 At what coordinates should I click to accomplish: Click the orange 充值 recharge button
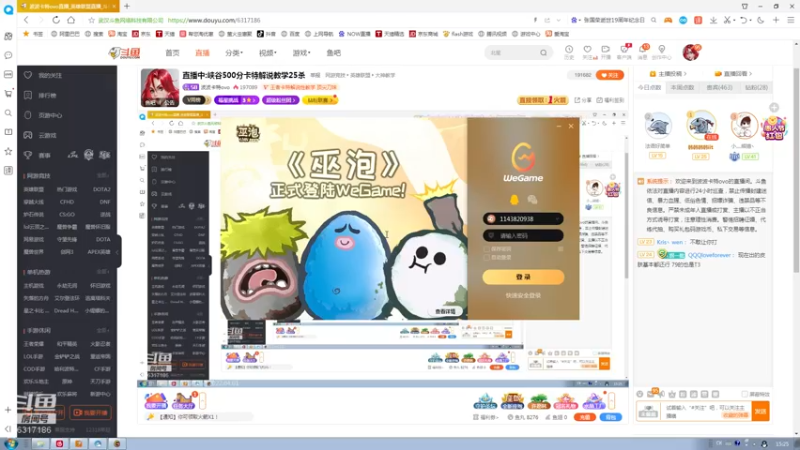tap(585, 417)
